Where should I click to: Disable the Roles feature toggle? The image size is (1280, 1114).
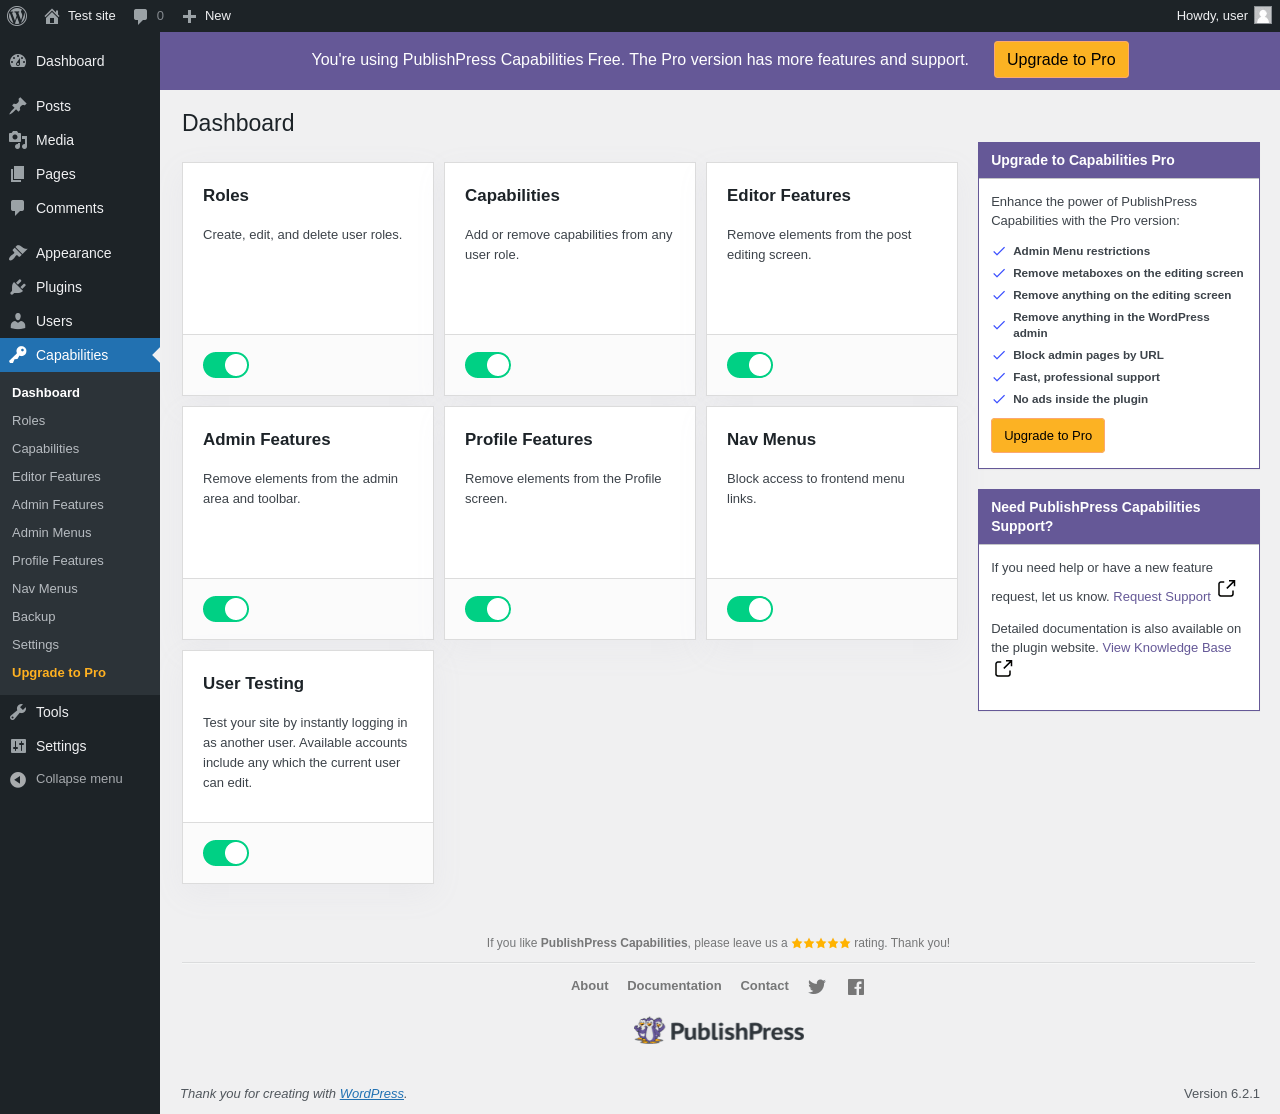[x=226, y=365]
